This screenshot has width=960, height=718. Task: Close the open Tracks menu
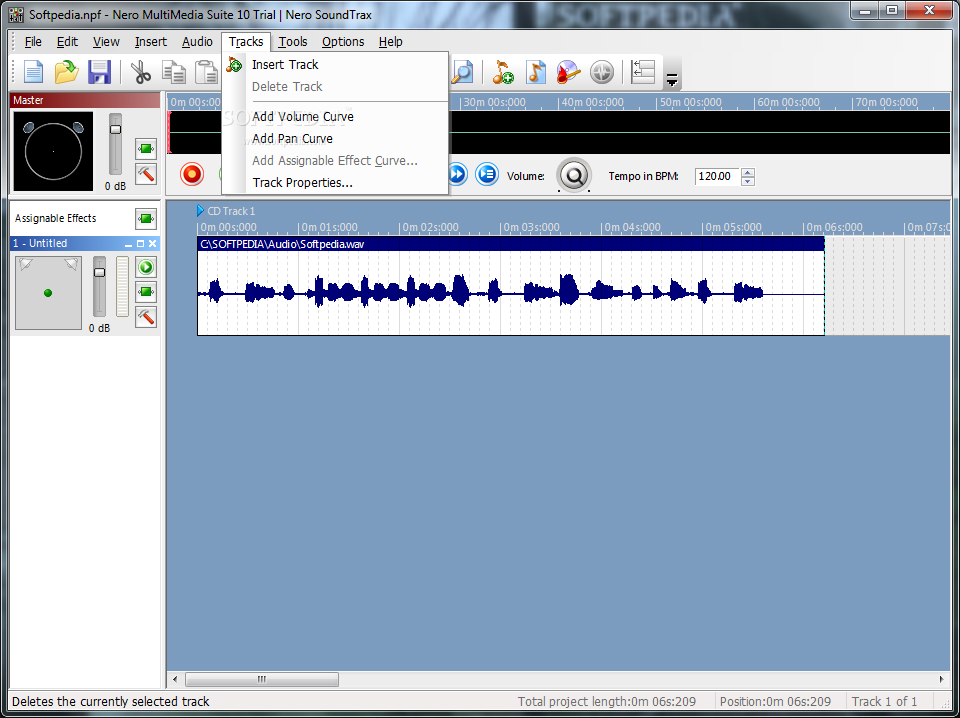tap(246, 42)
